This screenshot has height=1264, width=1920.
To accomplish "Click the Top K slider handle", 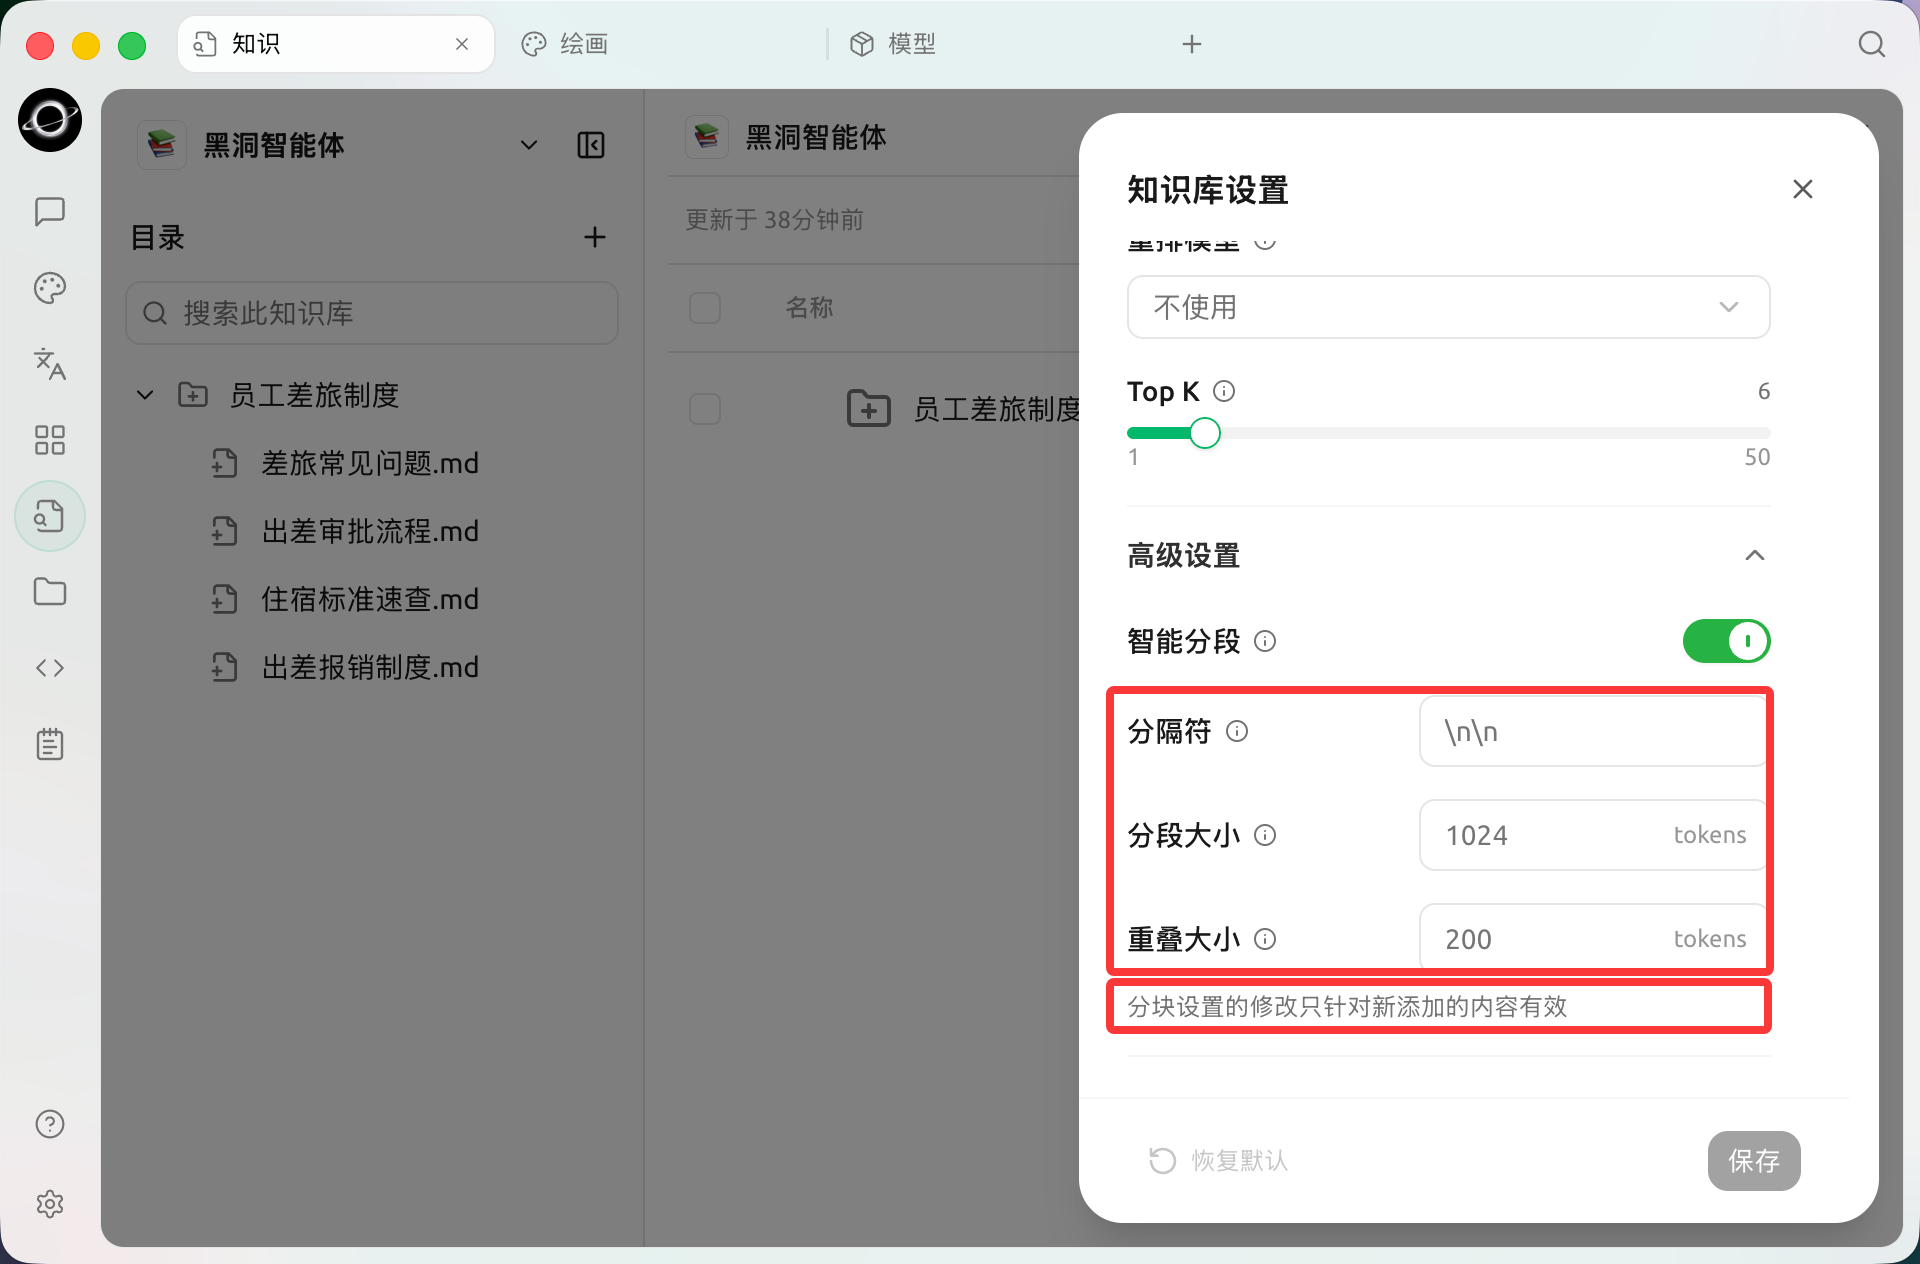I will pyautogui.click(x=1205, y=433).
